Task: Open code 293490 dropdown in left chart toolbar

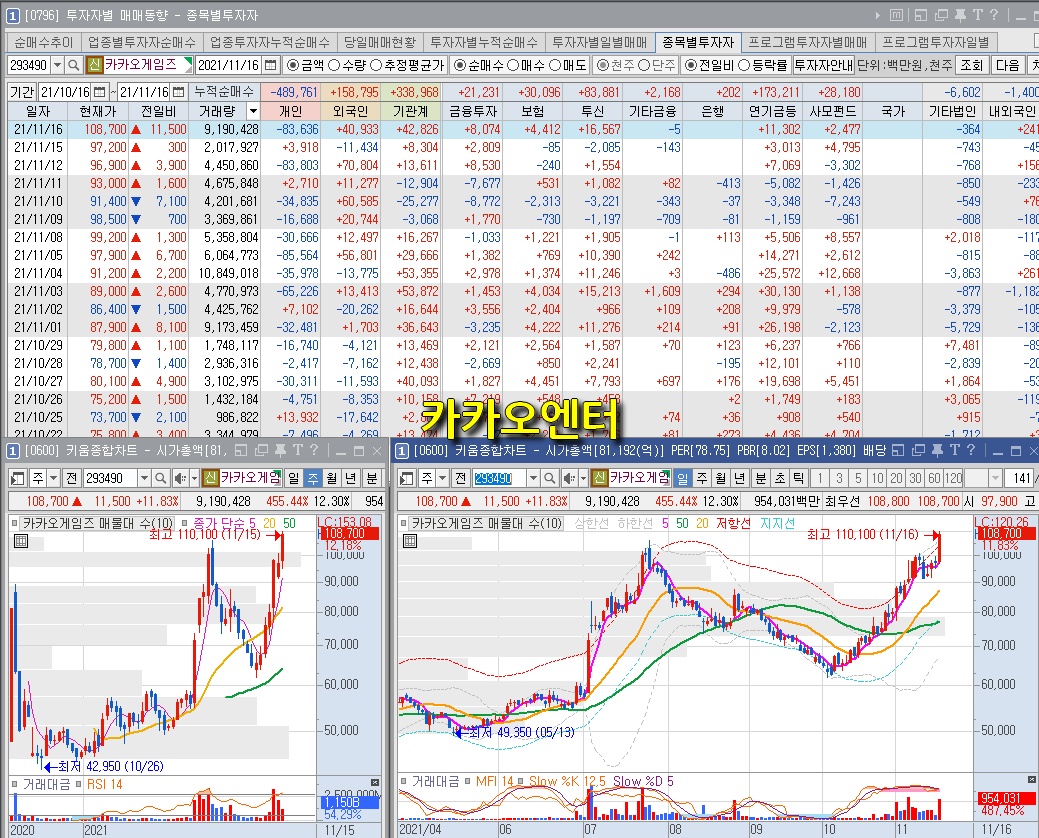Action: click(144, 478)
